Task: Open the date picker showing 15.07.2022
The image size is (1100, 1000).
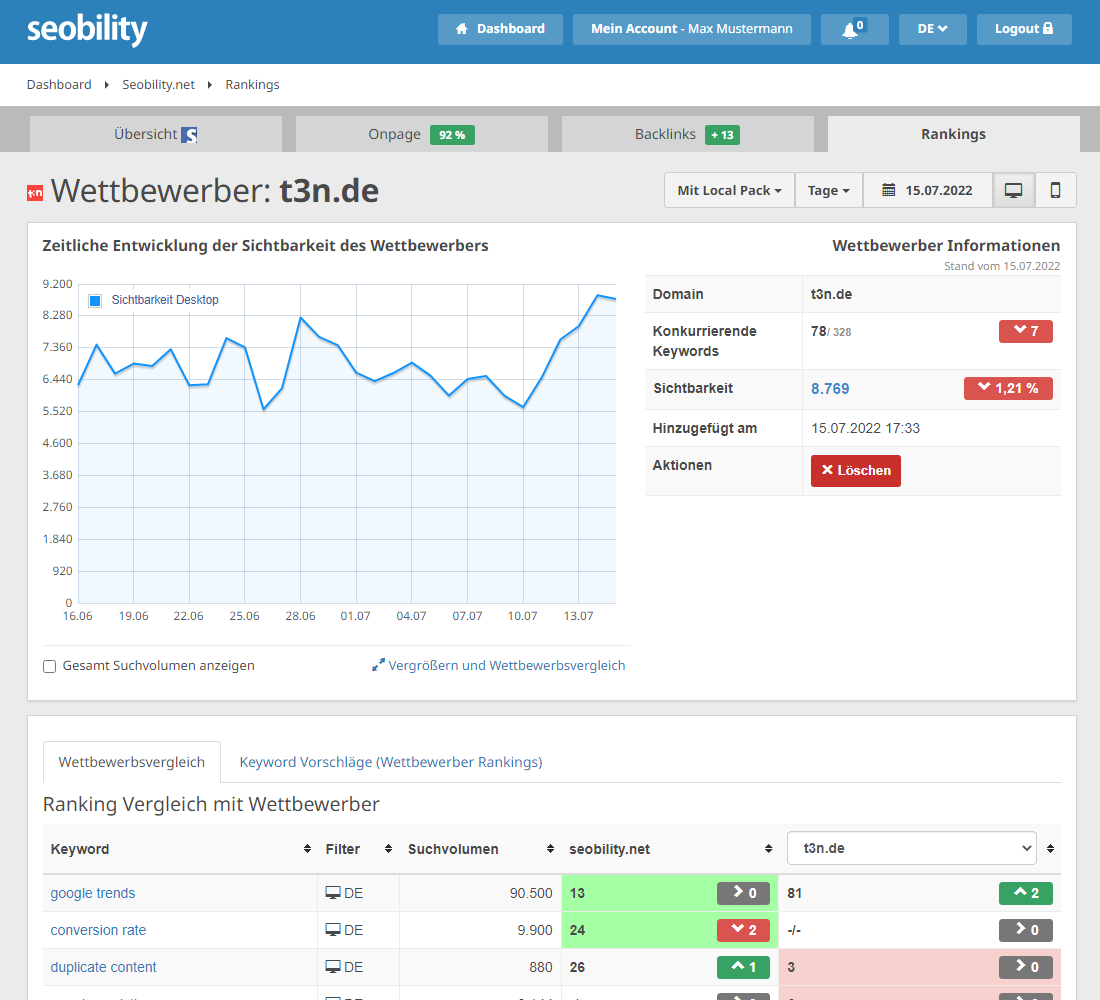Action: pos(927,190)
